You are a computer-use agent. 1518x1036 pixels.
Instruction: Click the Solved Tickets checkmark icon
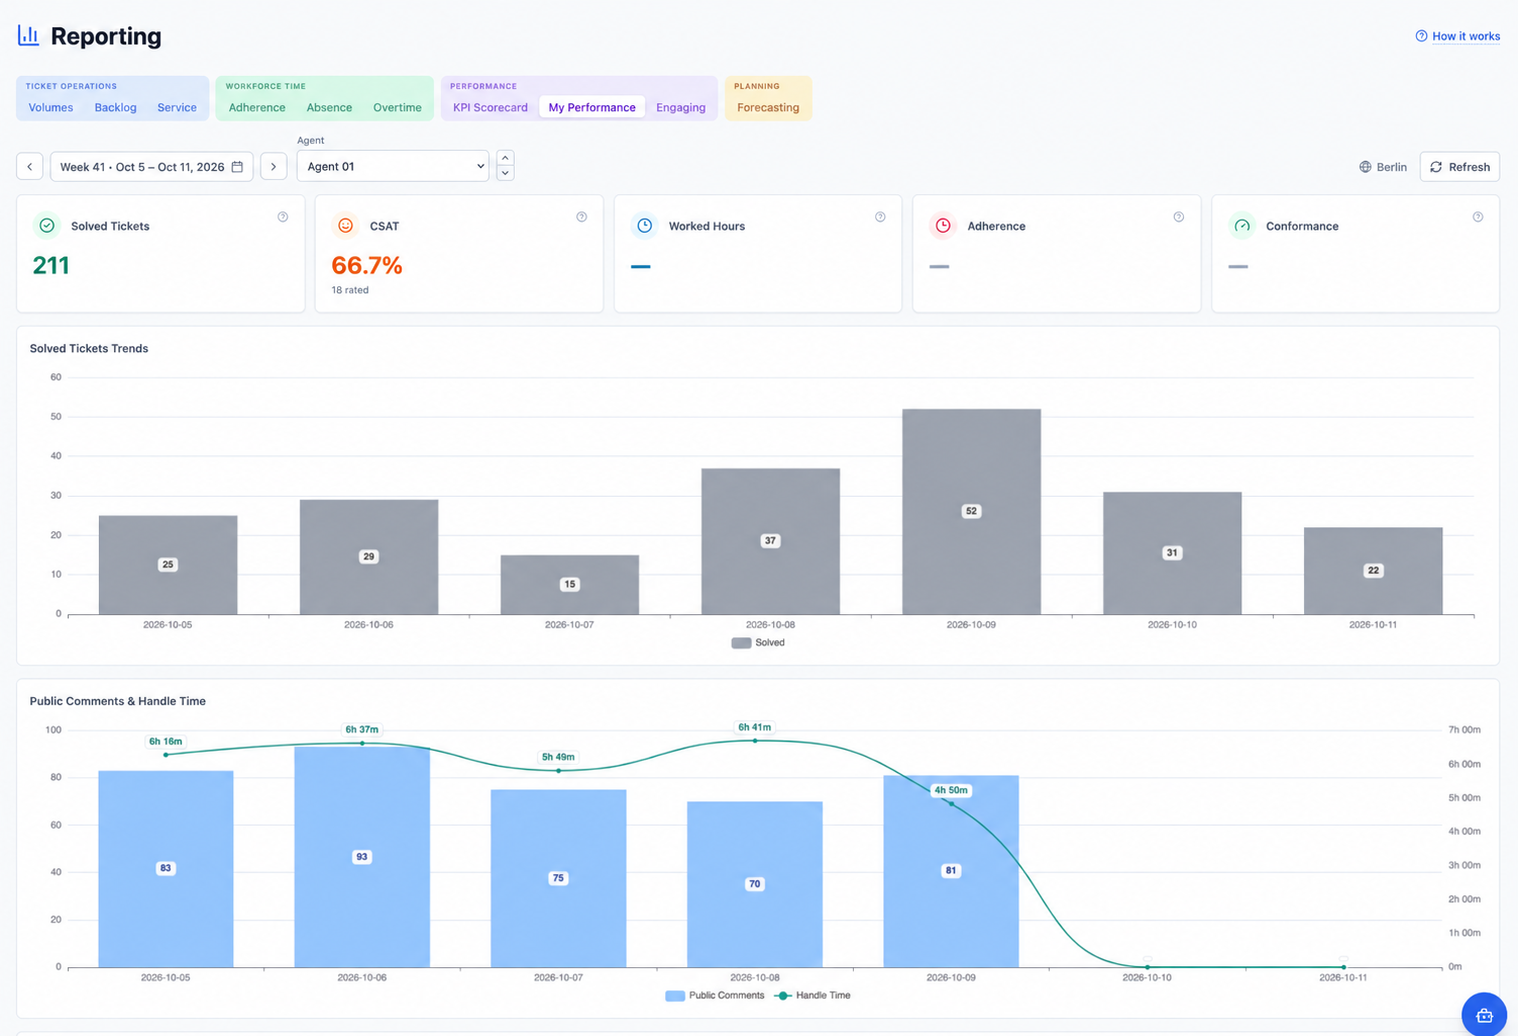point(47,226)
